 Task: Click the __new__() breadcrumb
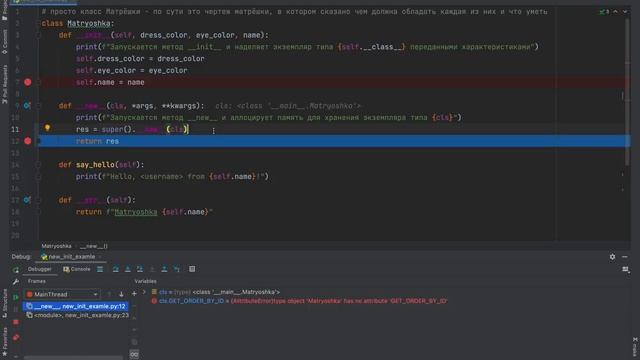[x=94, y=246]
